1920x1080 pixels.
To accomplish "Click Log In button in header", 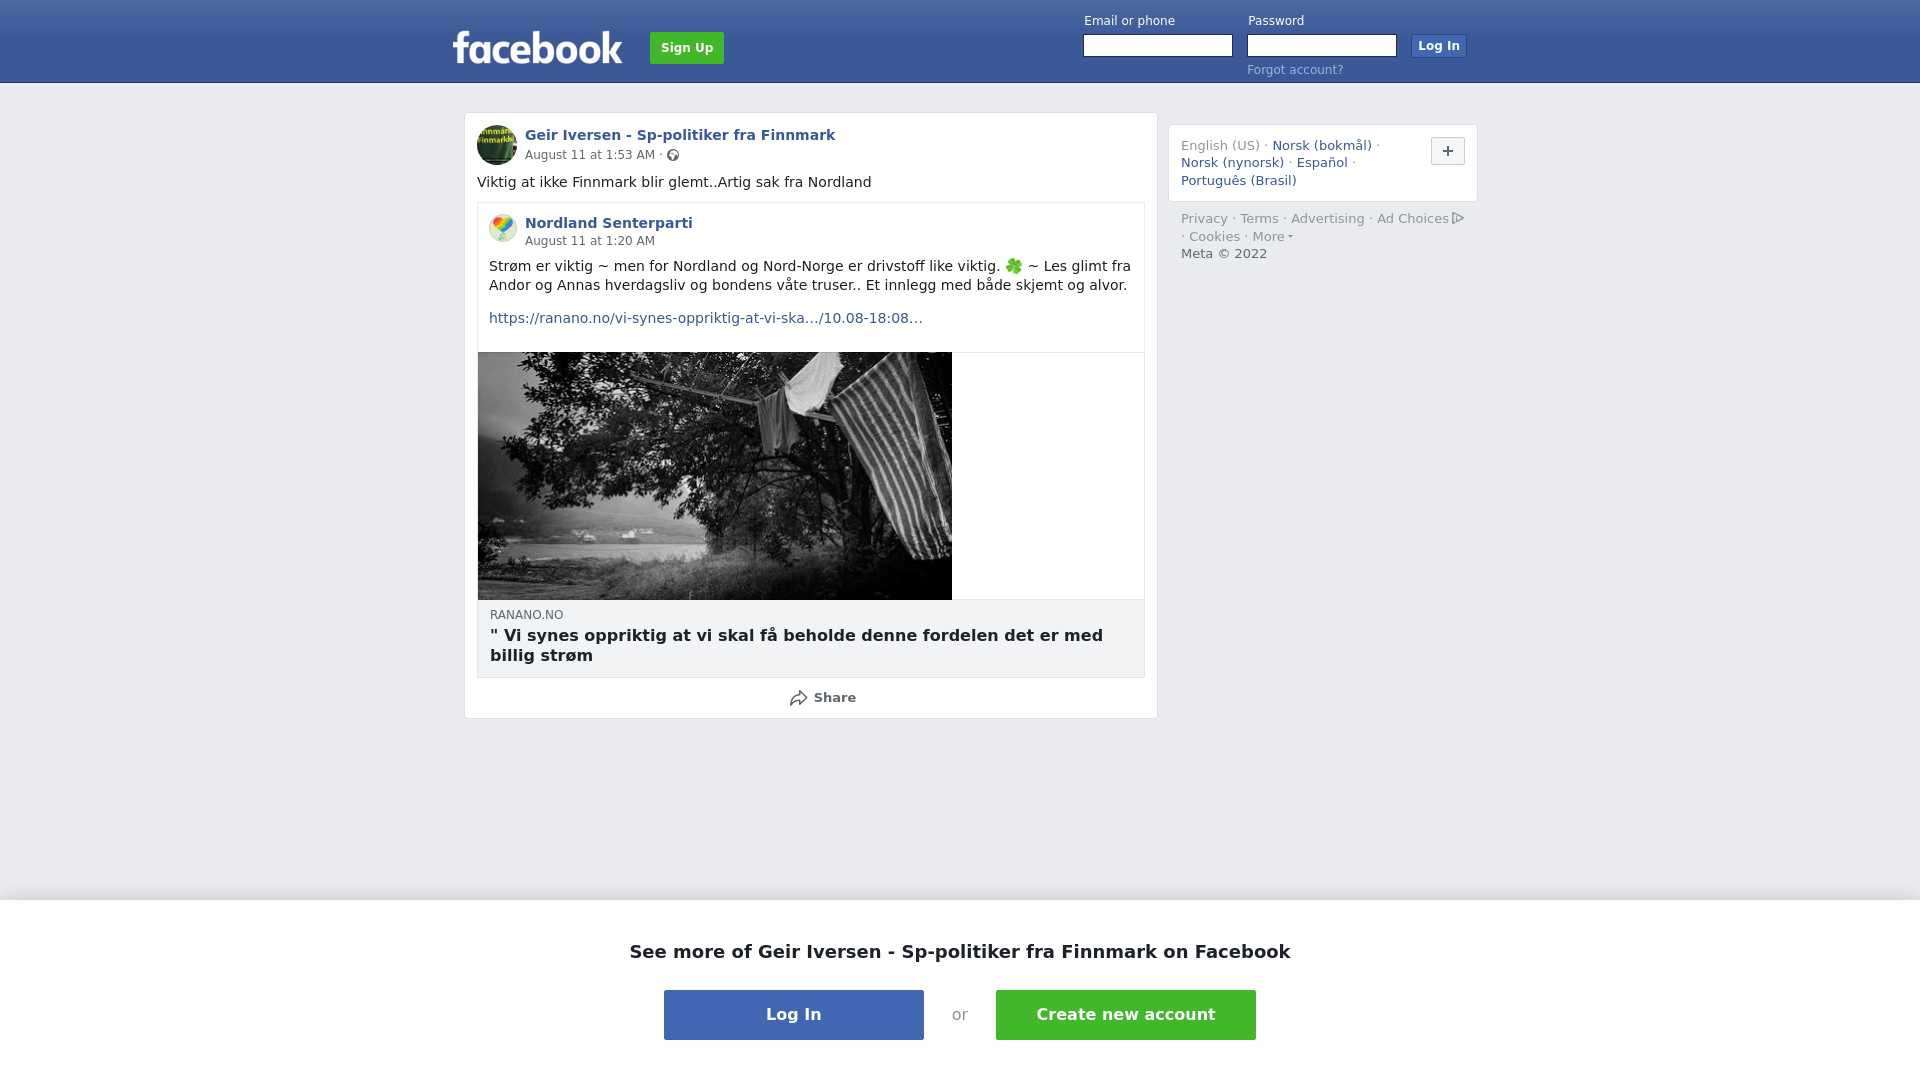I will pyautogui.click(x=1439, y=46).
